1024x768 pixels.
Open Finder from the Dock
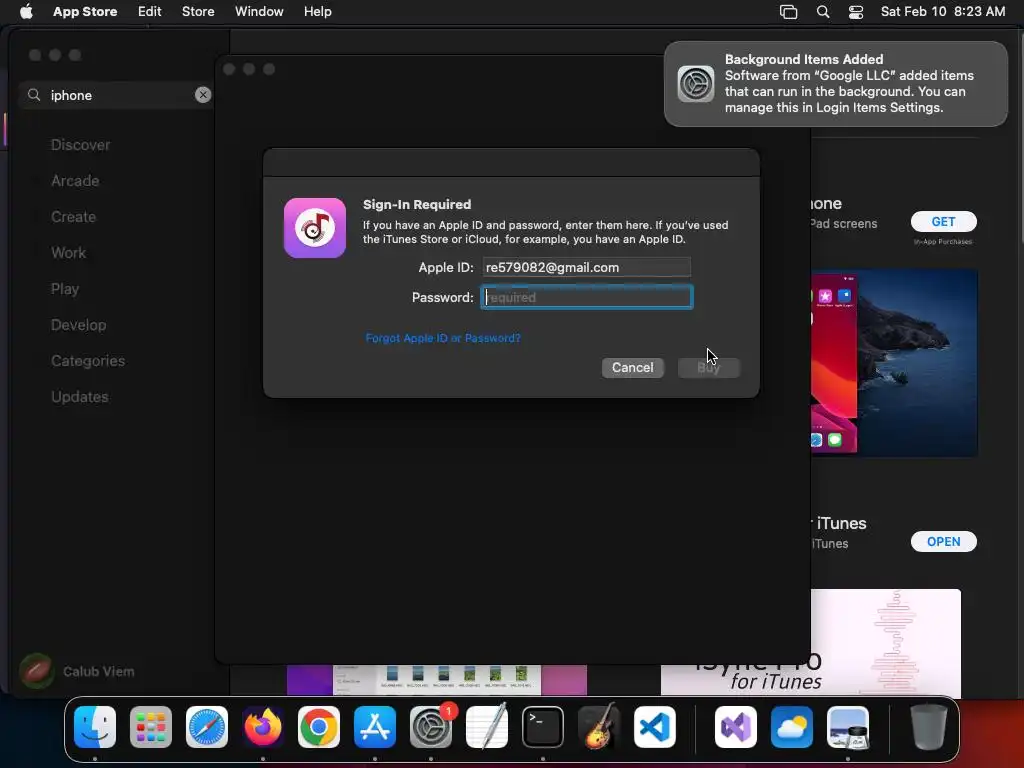coord(95,727)
